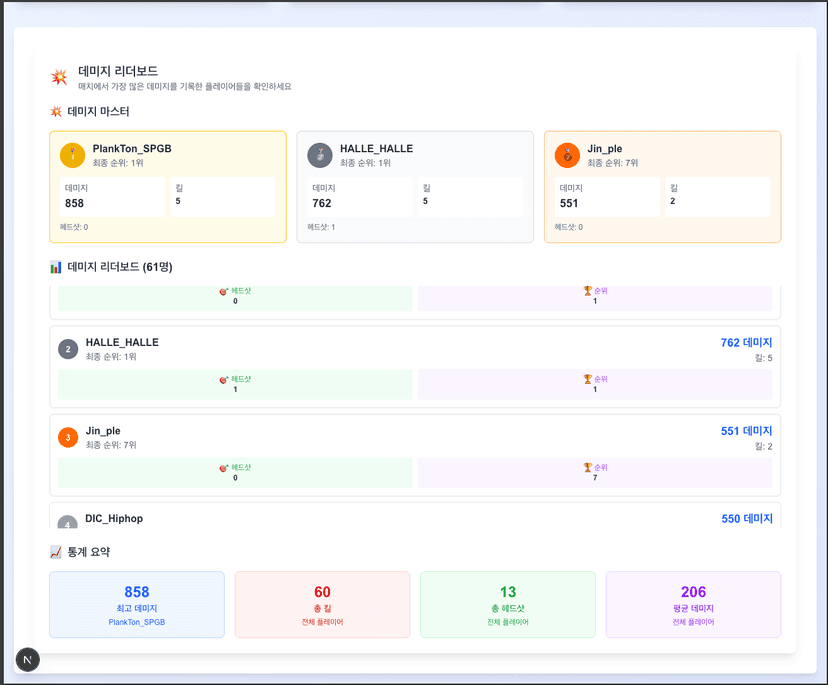Click the 헤드샷 green cell in HALLE_HALLE row
Screen dimensions: 828x685
point(235,384)
